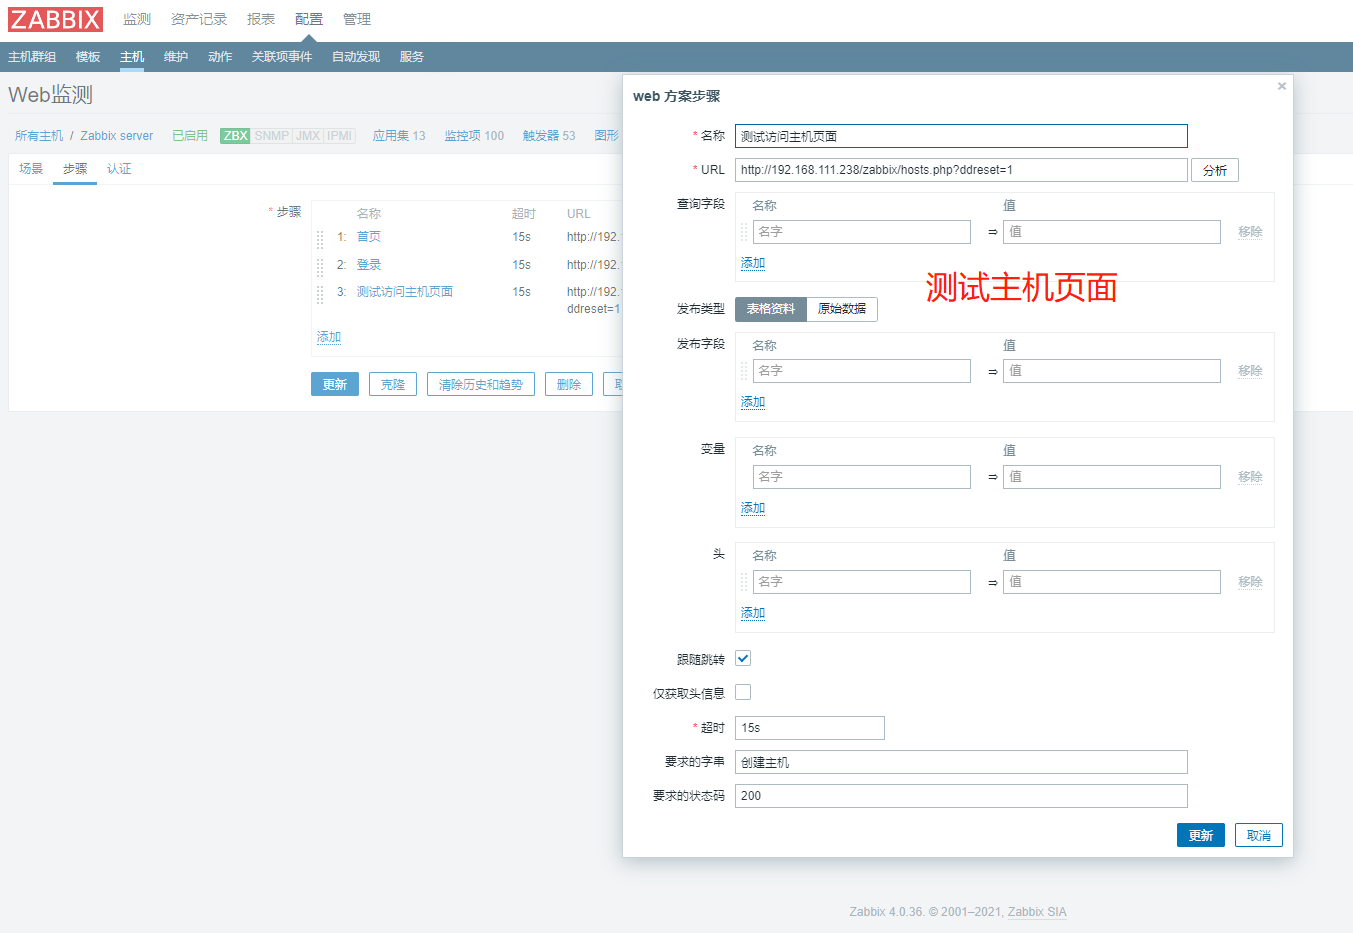This screenshot has width=1353, height=933.
Task: Click drag handle in 发布字段 row
Action: click(744, 371)
